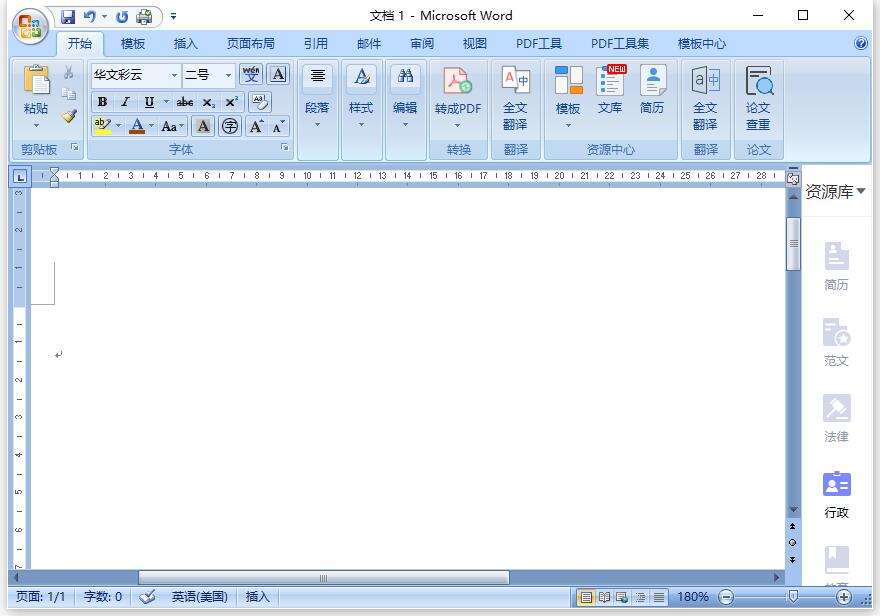Image resolution: width=880 pixels, height=616 pixels.
Task: Open print preview from quick access toolbar
Action: tap(144, 17)
